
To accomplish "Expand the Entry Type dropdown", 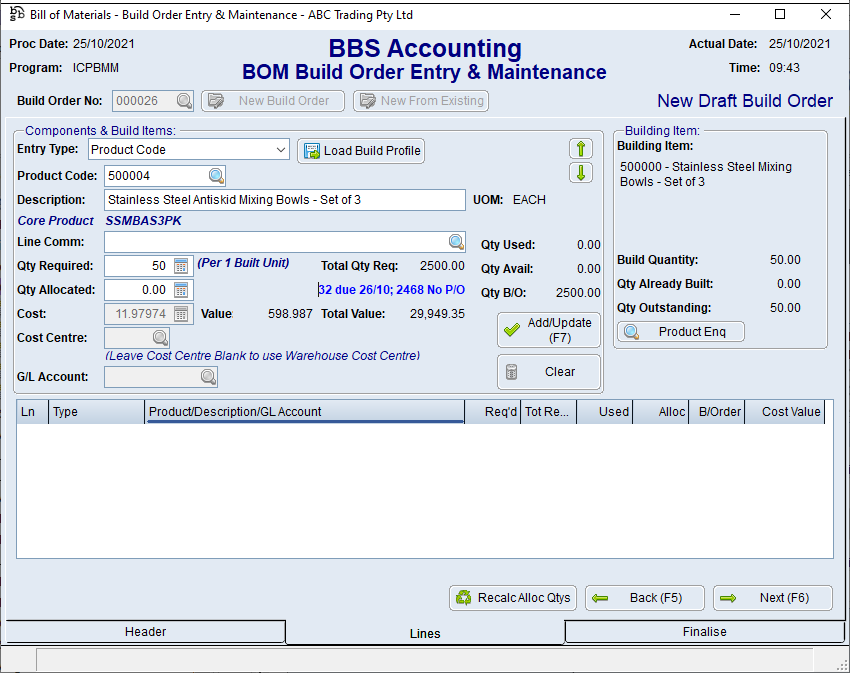I will (281, 150).
